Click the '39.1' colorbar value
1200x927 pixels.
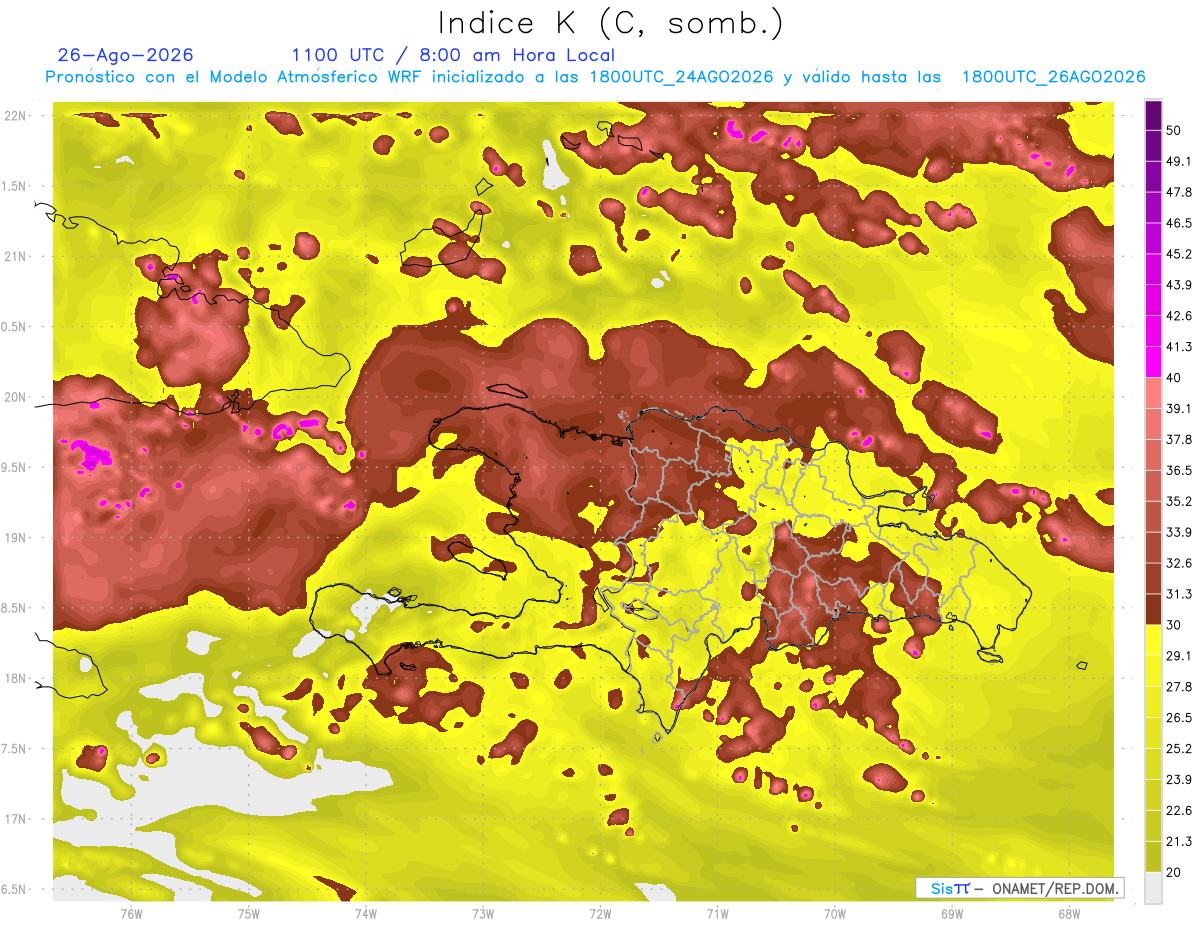coord(1179,408)
